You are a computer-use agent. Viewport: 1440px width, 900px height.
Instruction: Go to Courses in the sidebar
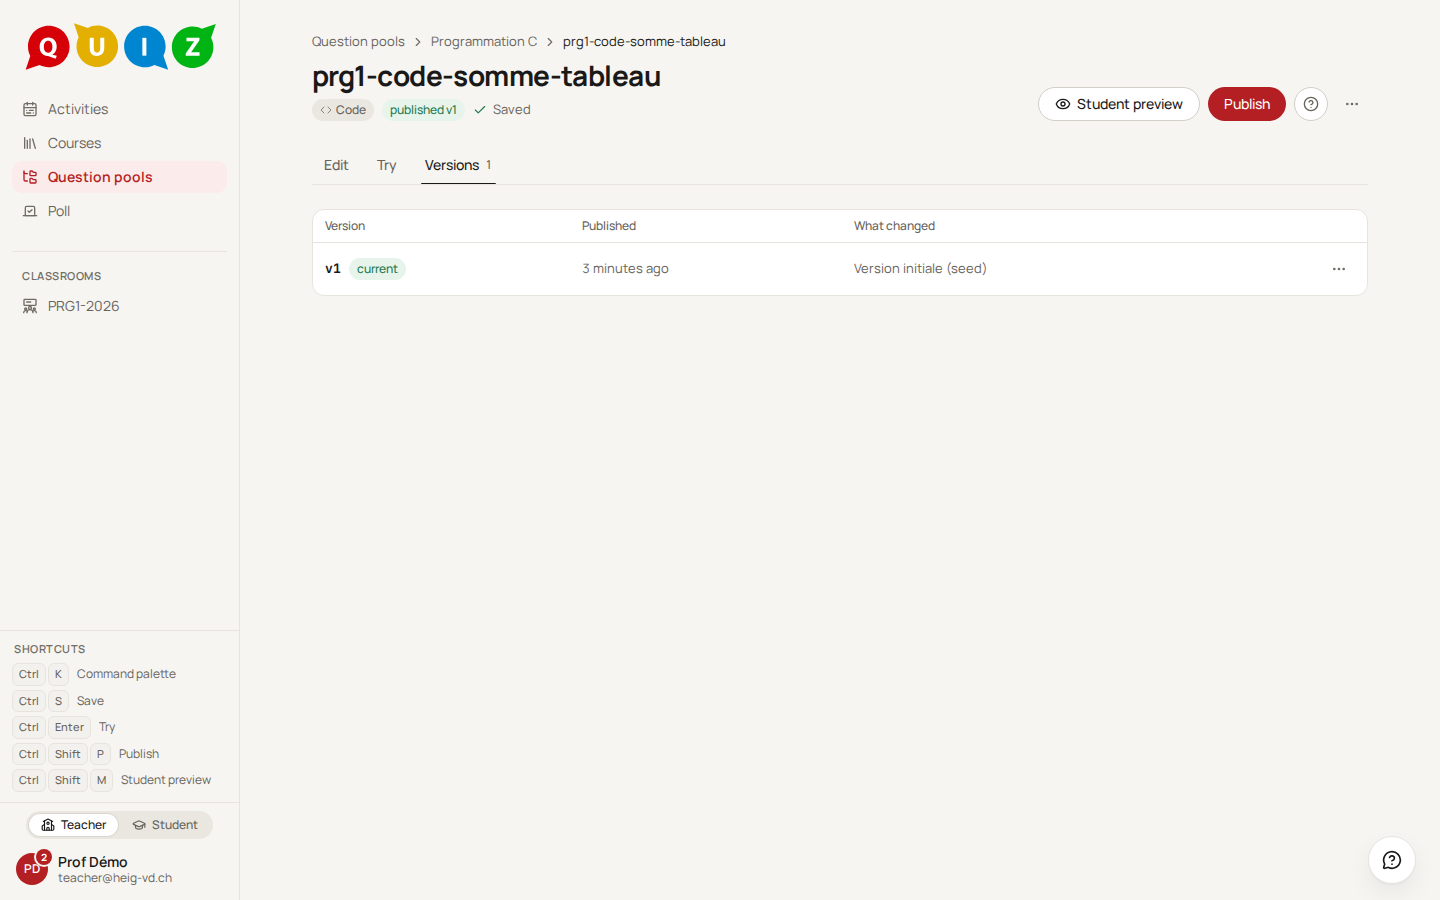(x=120, y=143)
